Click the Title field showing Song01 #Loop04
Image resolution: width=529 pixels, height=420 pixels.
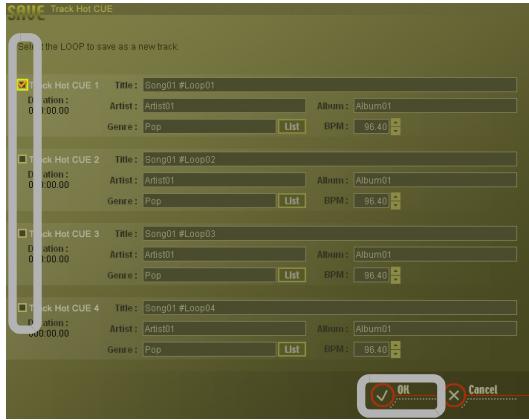330,308
